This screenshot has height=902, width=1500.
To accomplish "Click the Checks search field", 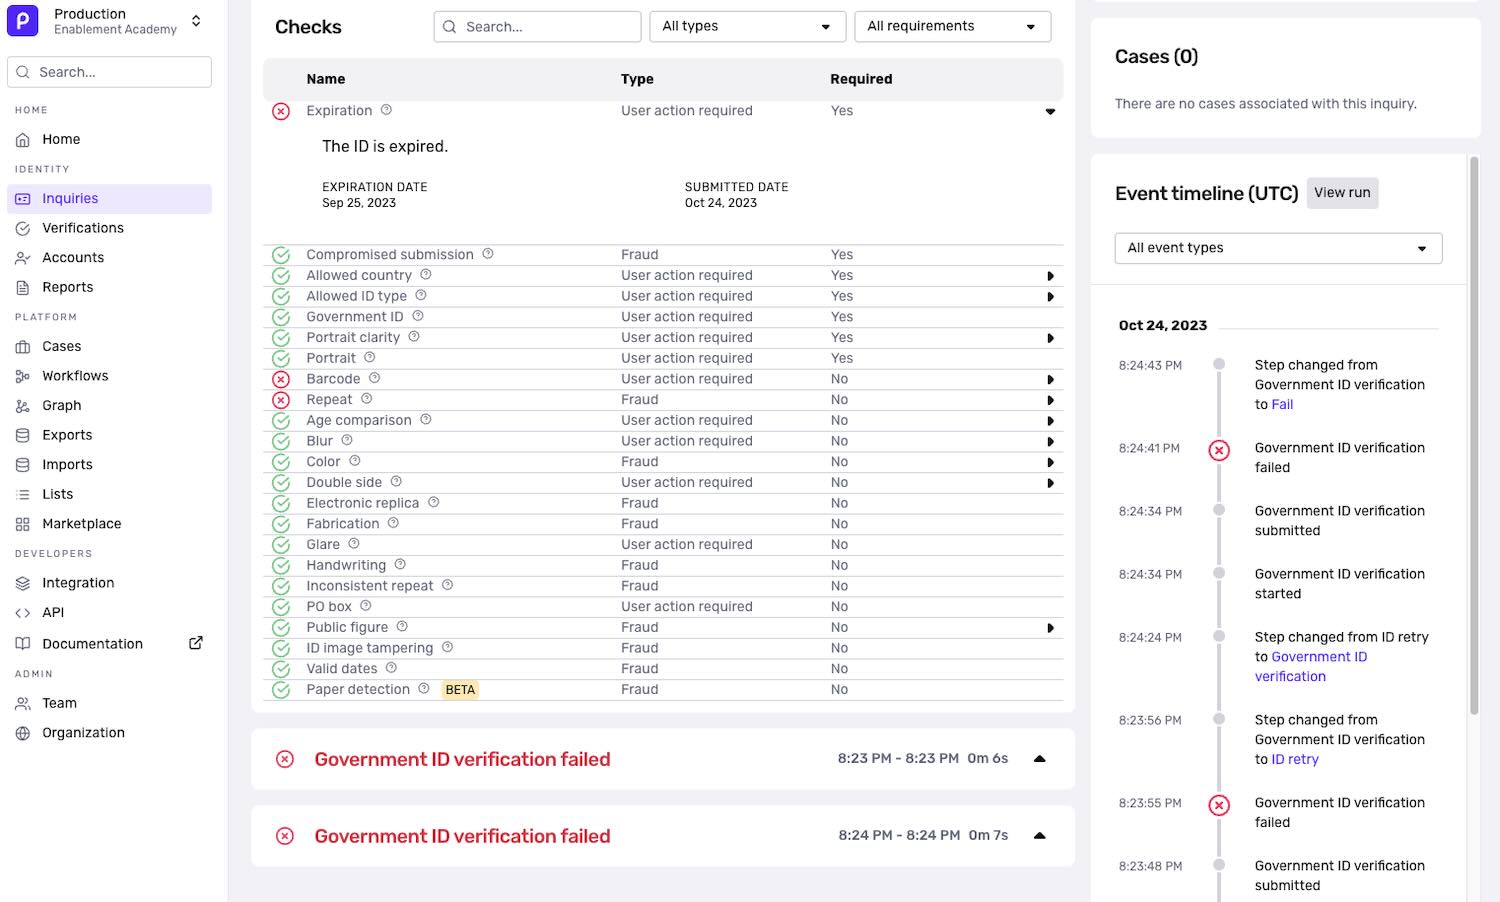I will tap(537, 26).
